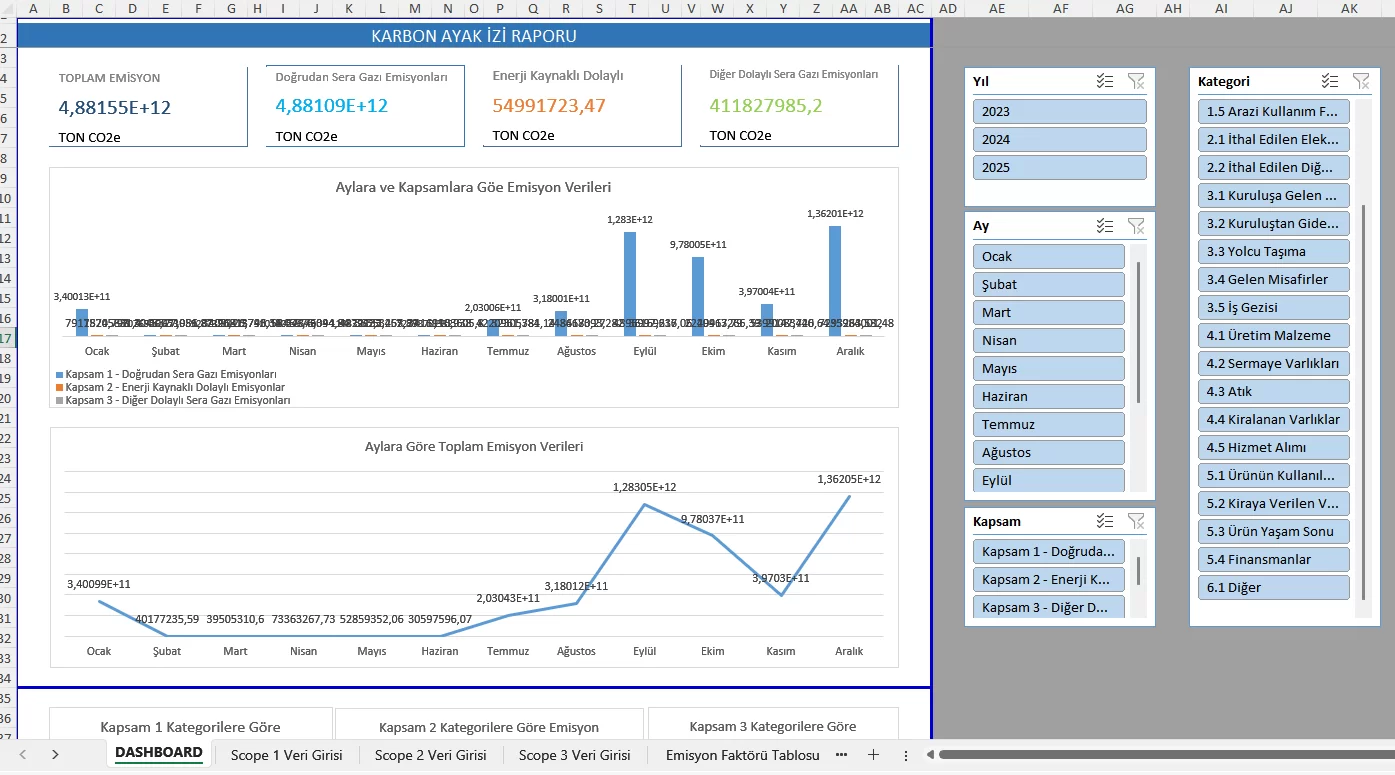Viewport: 1395px width, 775px height.
Task: Clear the filter on the Ay slicer
Action: pyautogui.click(x=1136, y=226)
